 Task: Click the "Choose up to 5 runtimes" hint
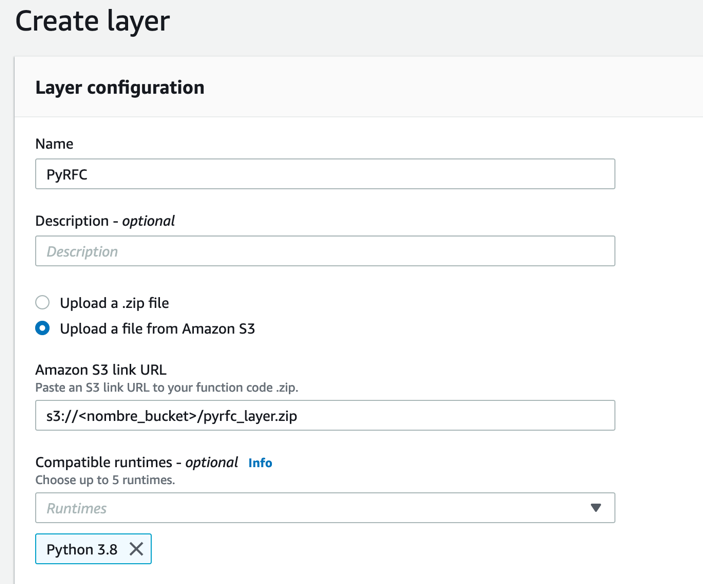105,480
